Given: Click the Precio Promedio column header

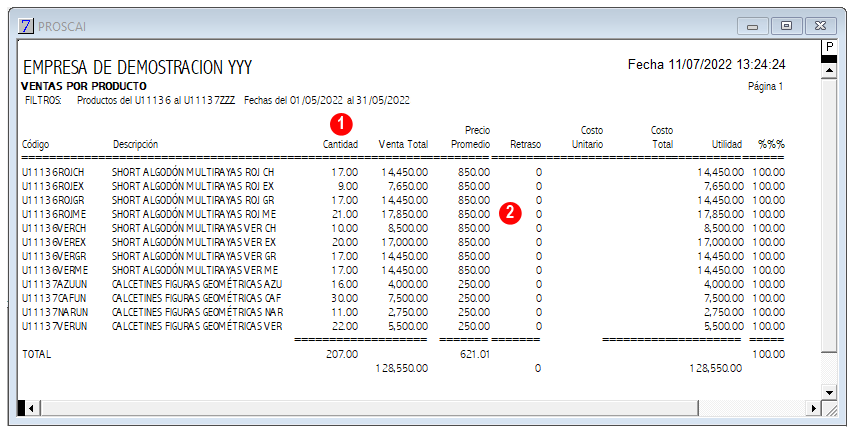Looking at the screenshot, I should tap(471, 137).
